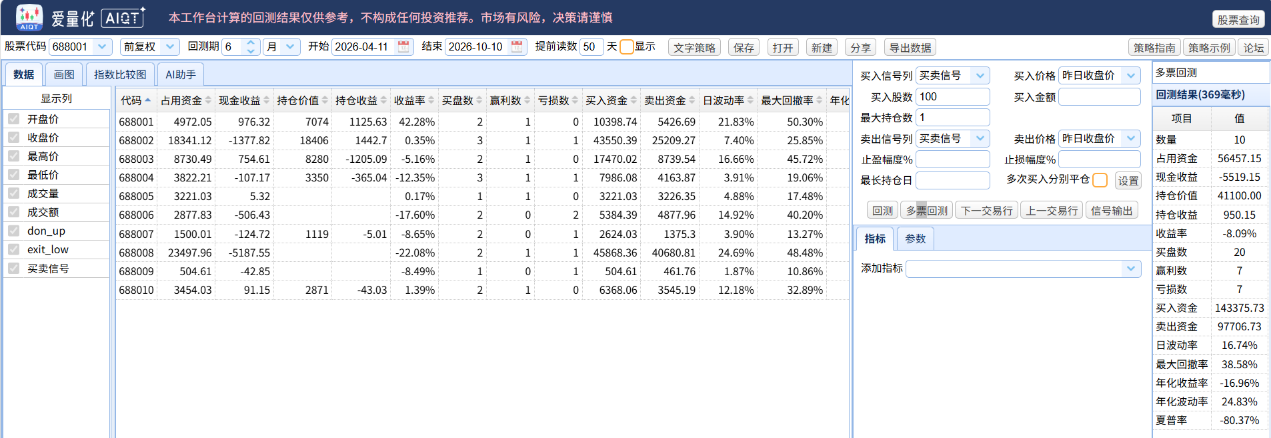Open the 添加指标 dropdown

click(x=1131, y=268)
